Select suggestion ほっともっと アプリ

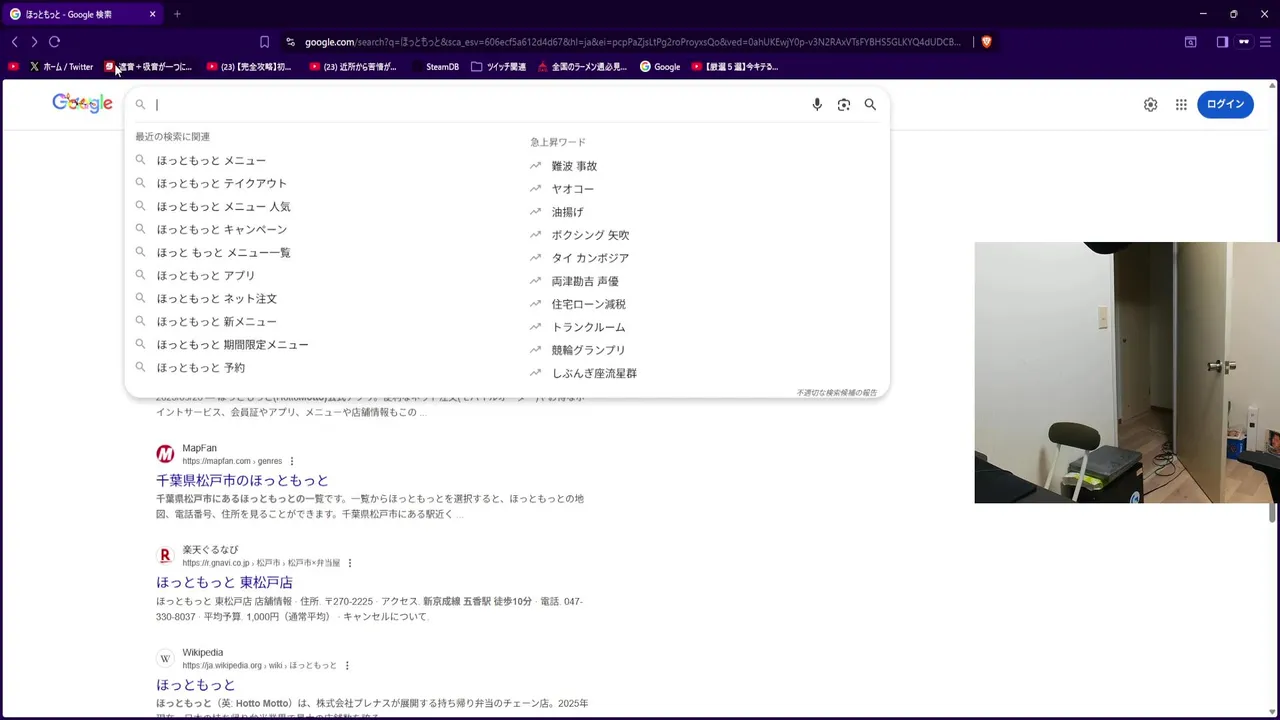205,275
